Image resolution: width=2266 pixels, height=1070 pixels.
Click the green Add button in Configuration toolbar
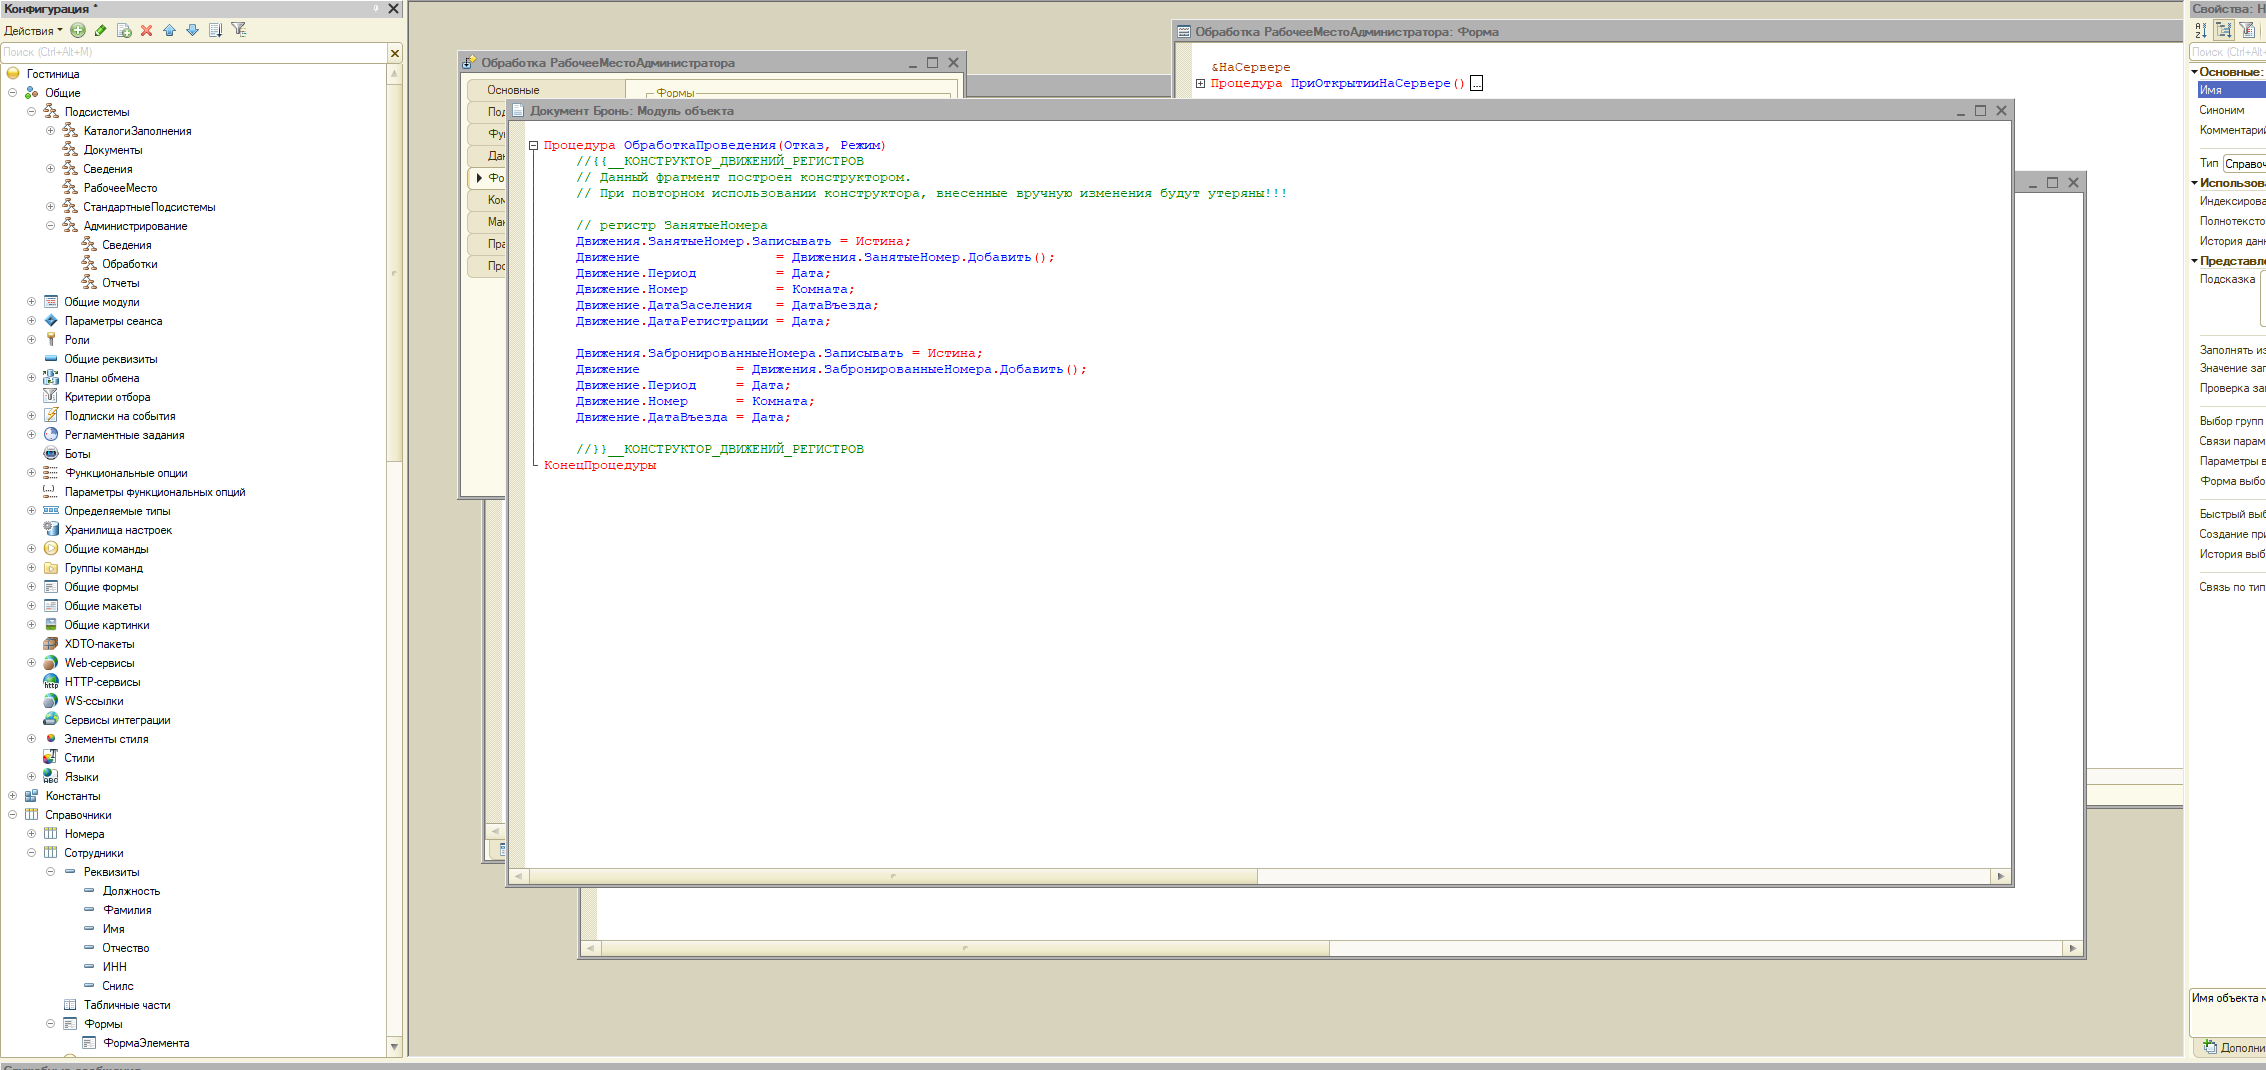pyautogui.click(x=78, y=30)
